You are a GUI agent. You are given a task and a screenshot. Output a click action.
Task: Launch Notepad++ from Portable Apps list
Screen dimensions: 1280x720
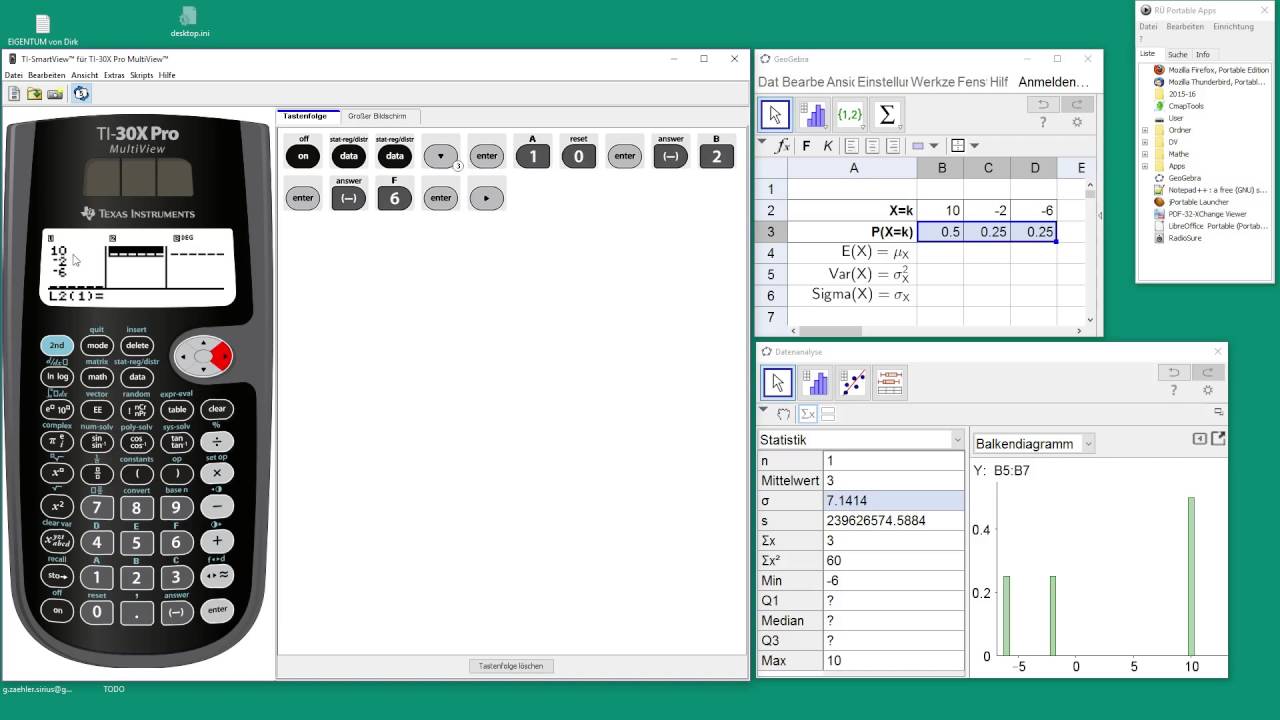click(x=1211, y=190)
